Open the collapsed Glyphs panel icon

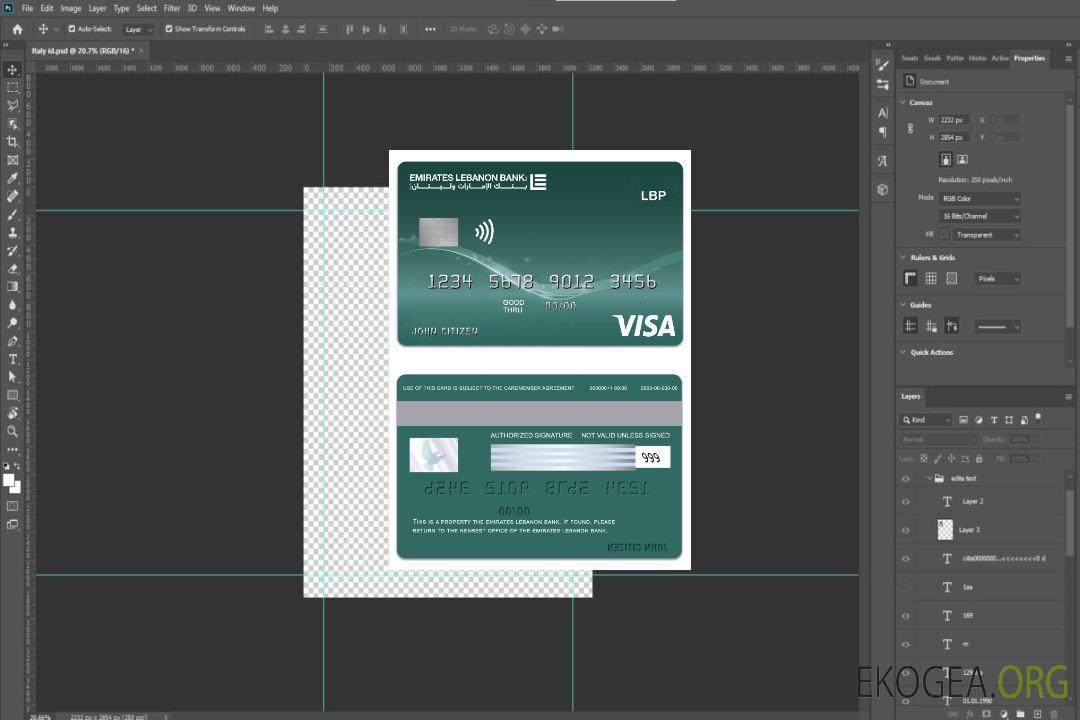882,161
